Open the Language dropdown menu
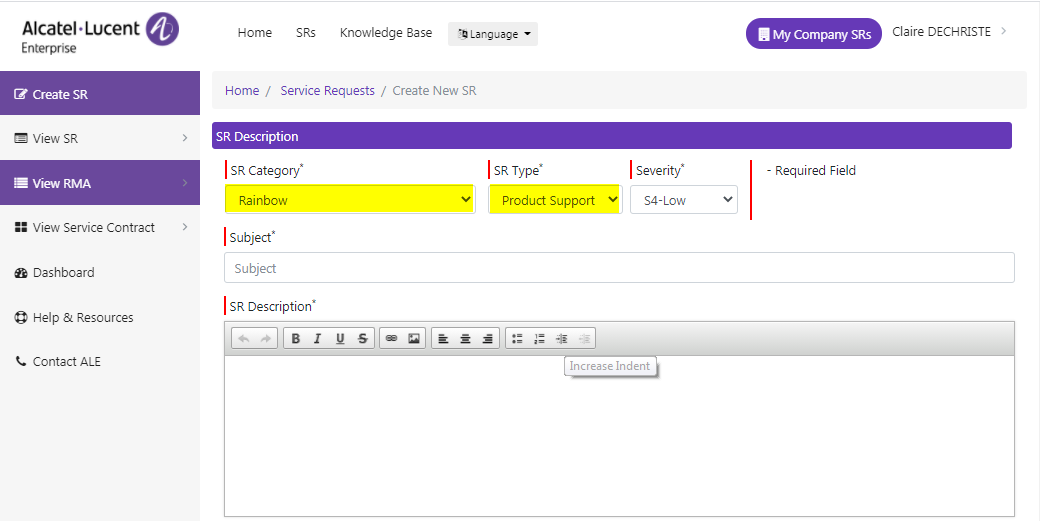 pos(493,34)
